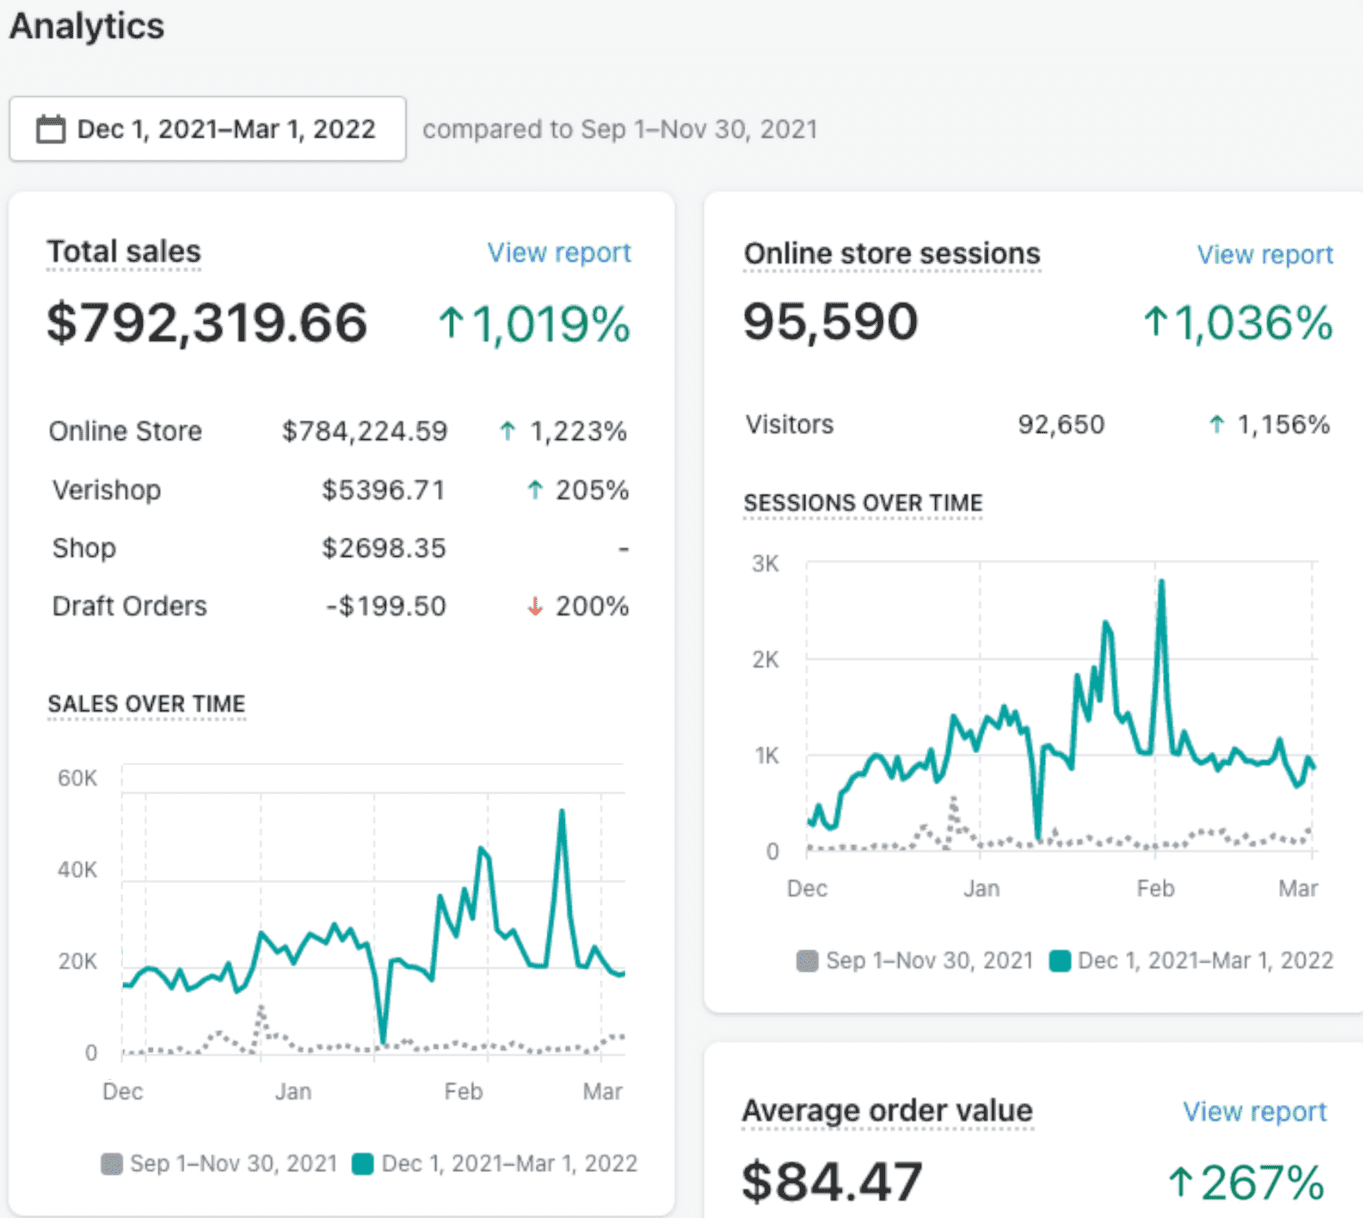
Task: Click the Analytics page title
Action: pyautogui.click(x=86, y=26)
